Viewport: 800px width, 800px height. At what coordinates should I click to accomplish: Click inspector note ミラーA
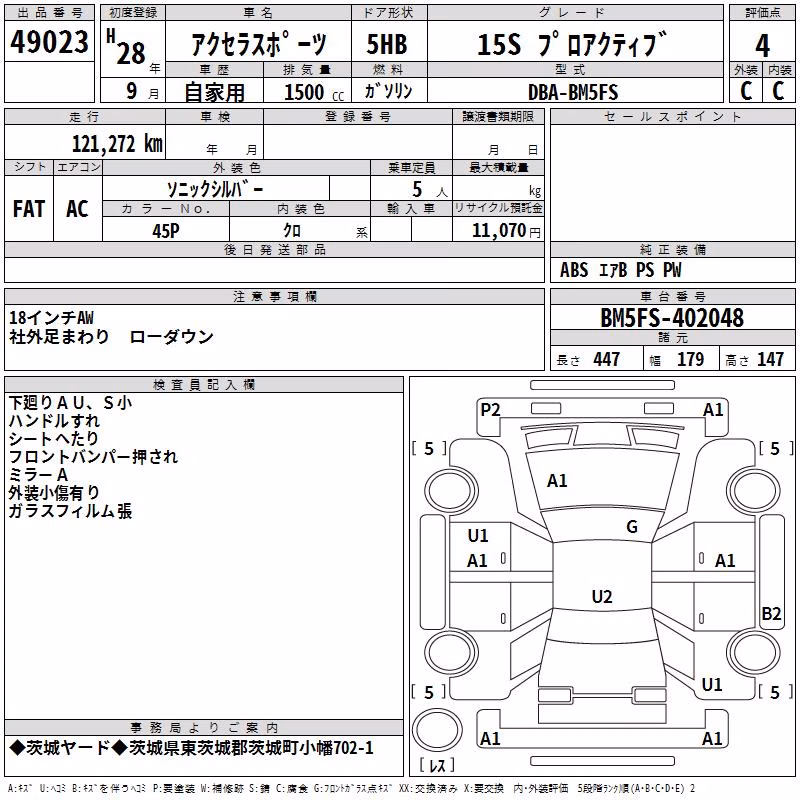coord(38,475)
